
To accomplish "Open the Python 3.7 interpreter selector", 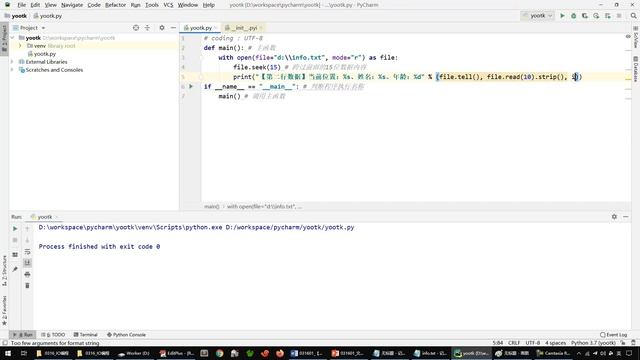I will [x=593, y=343].
